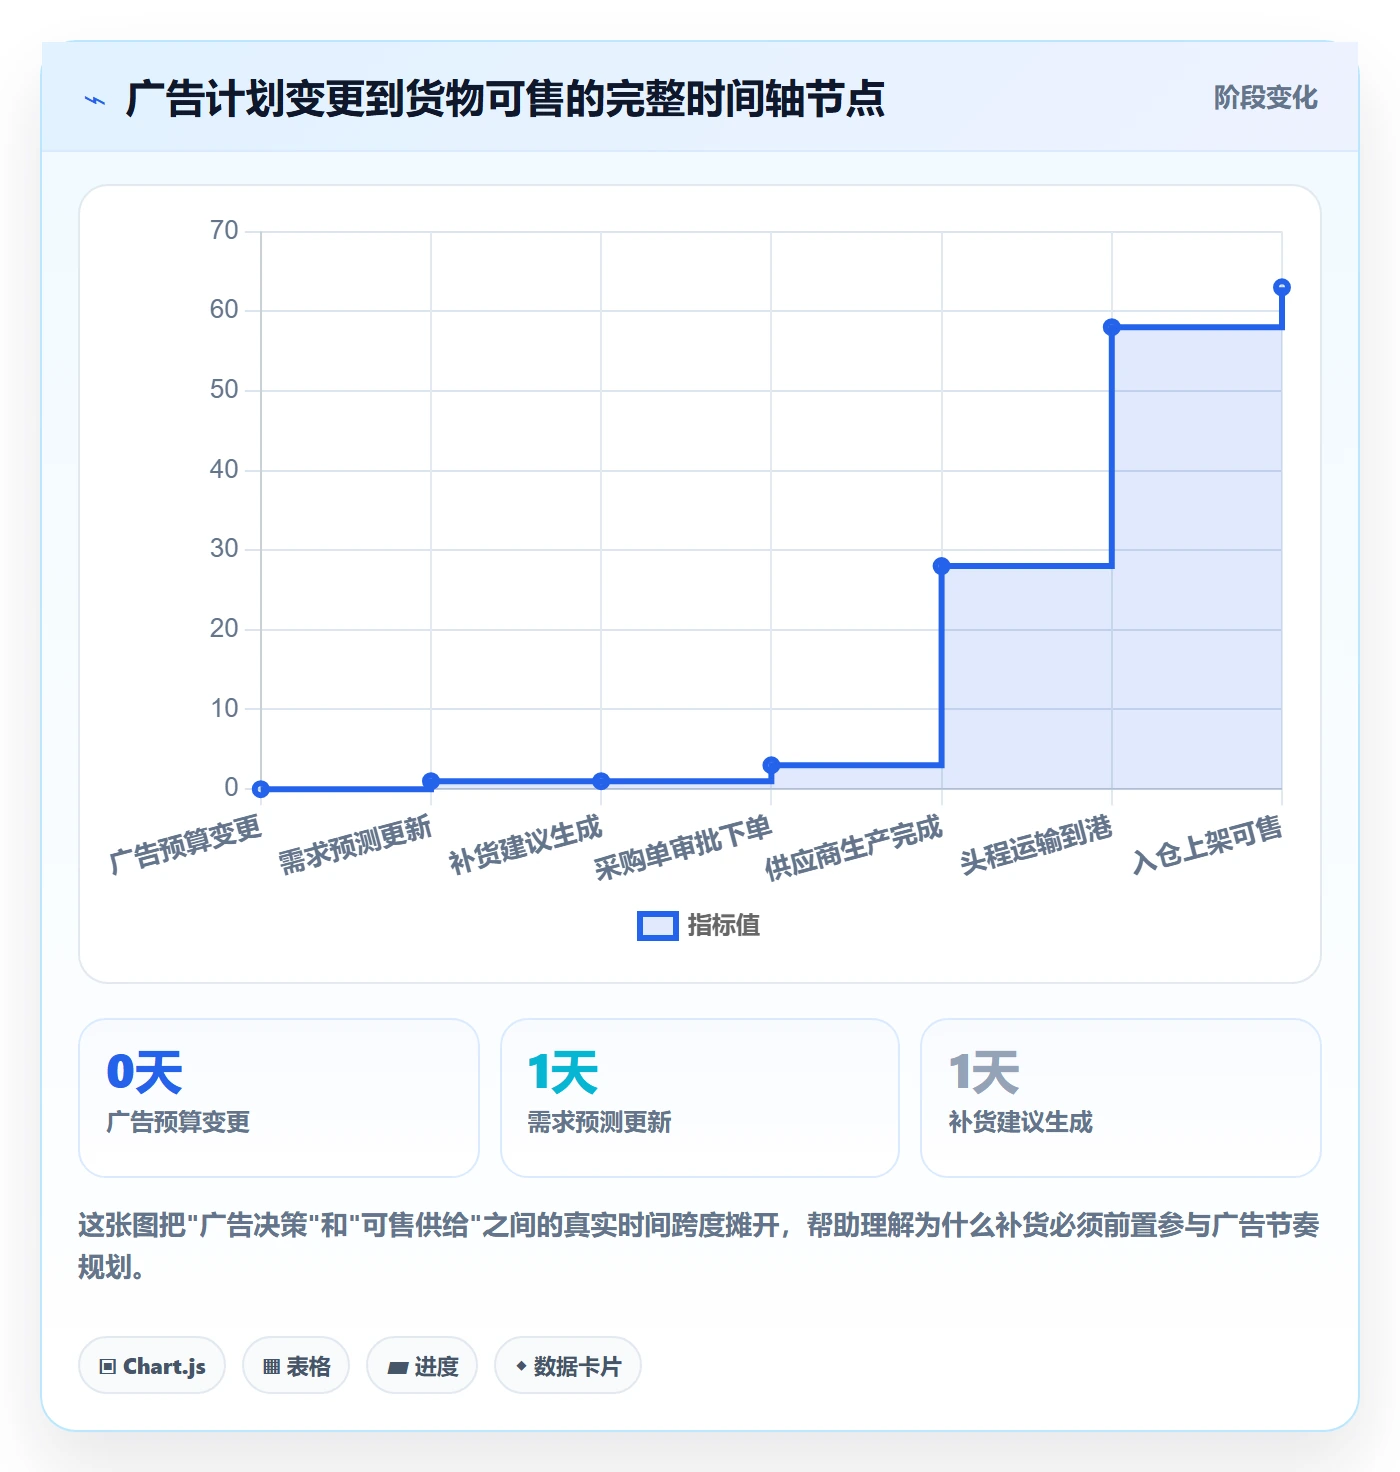This screenshot has width=1400, height=1472.
Task: Click the x-axis label 补货建议生成
Action: 526,844
